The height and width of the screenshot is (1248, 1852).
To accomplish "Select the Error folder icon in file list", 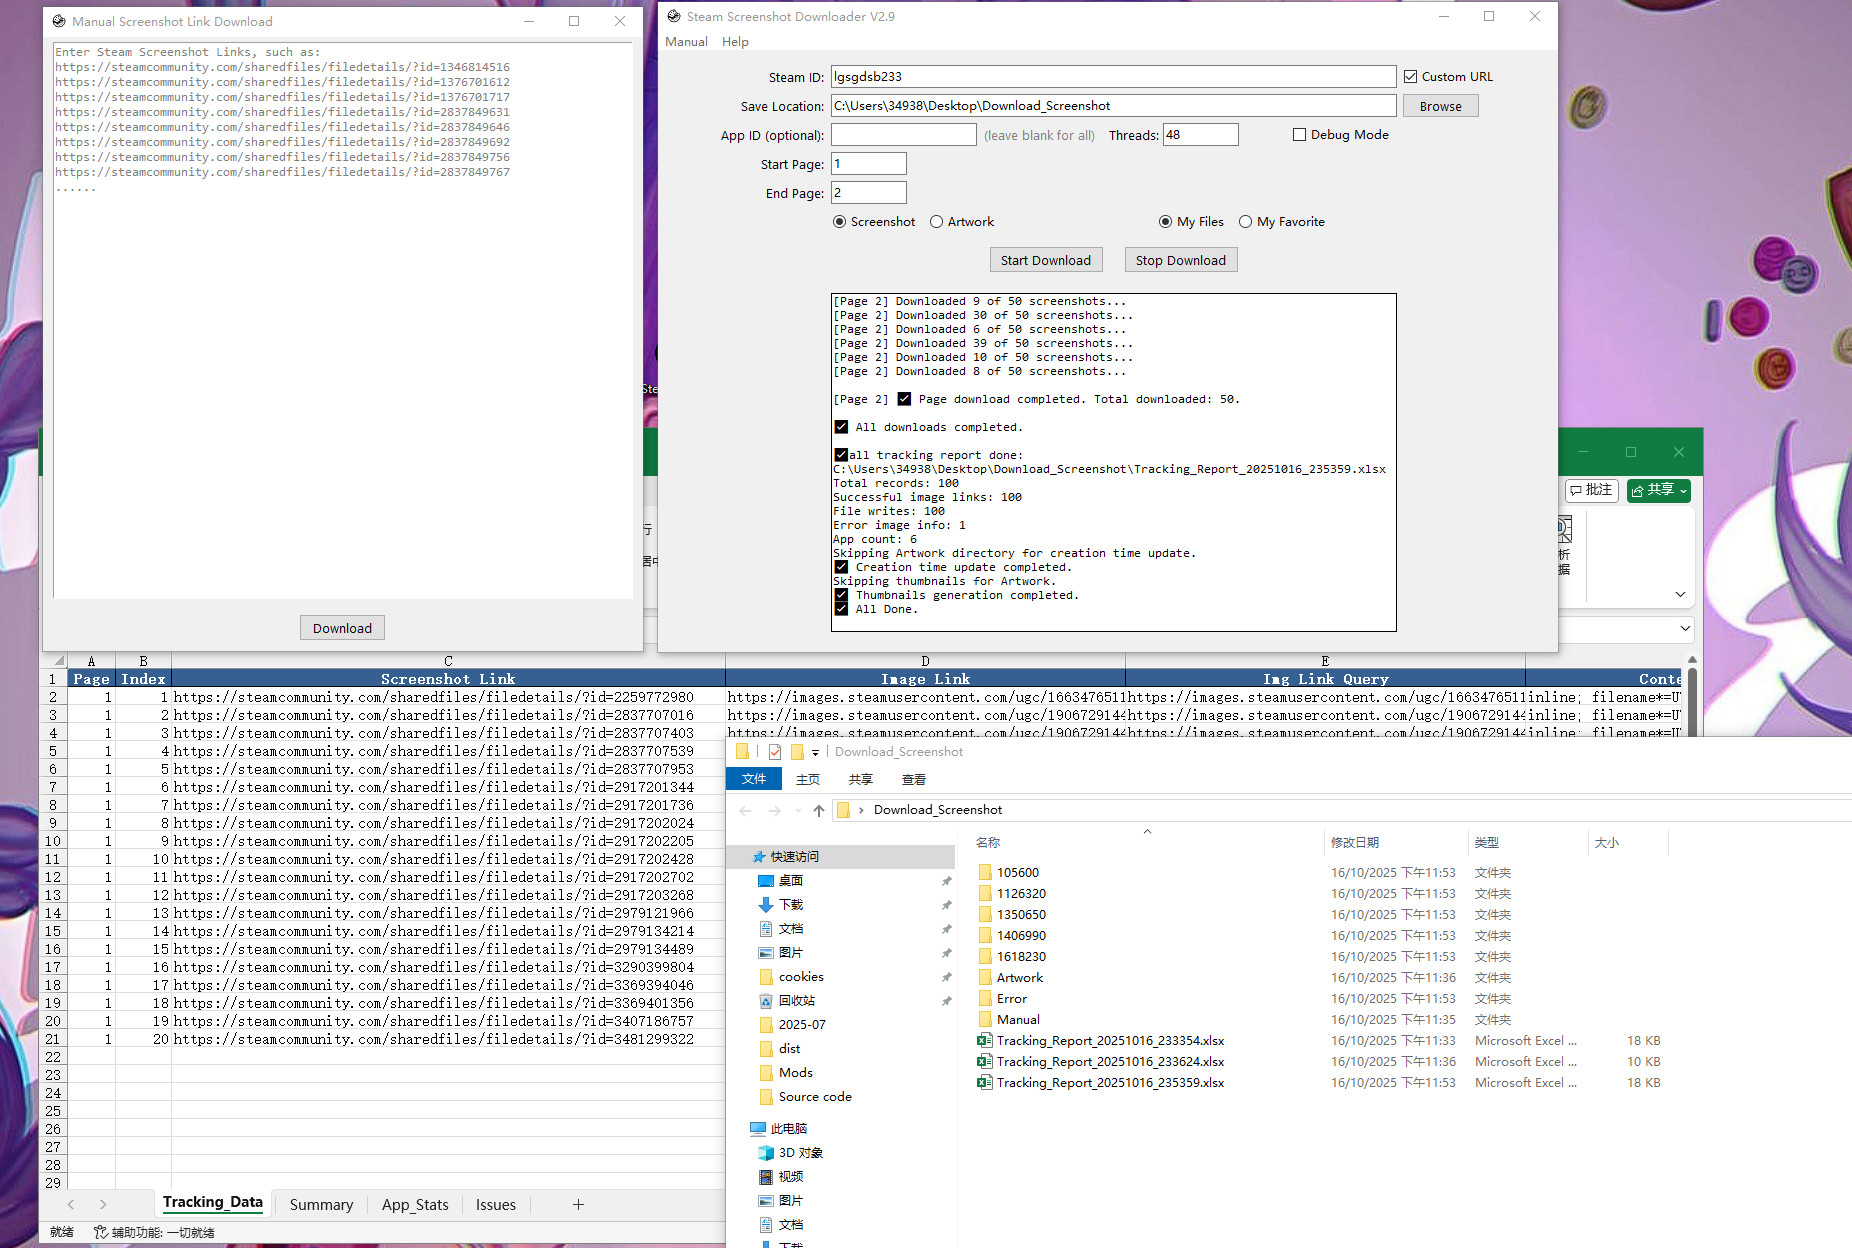I will click(984, 998).
